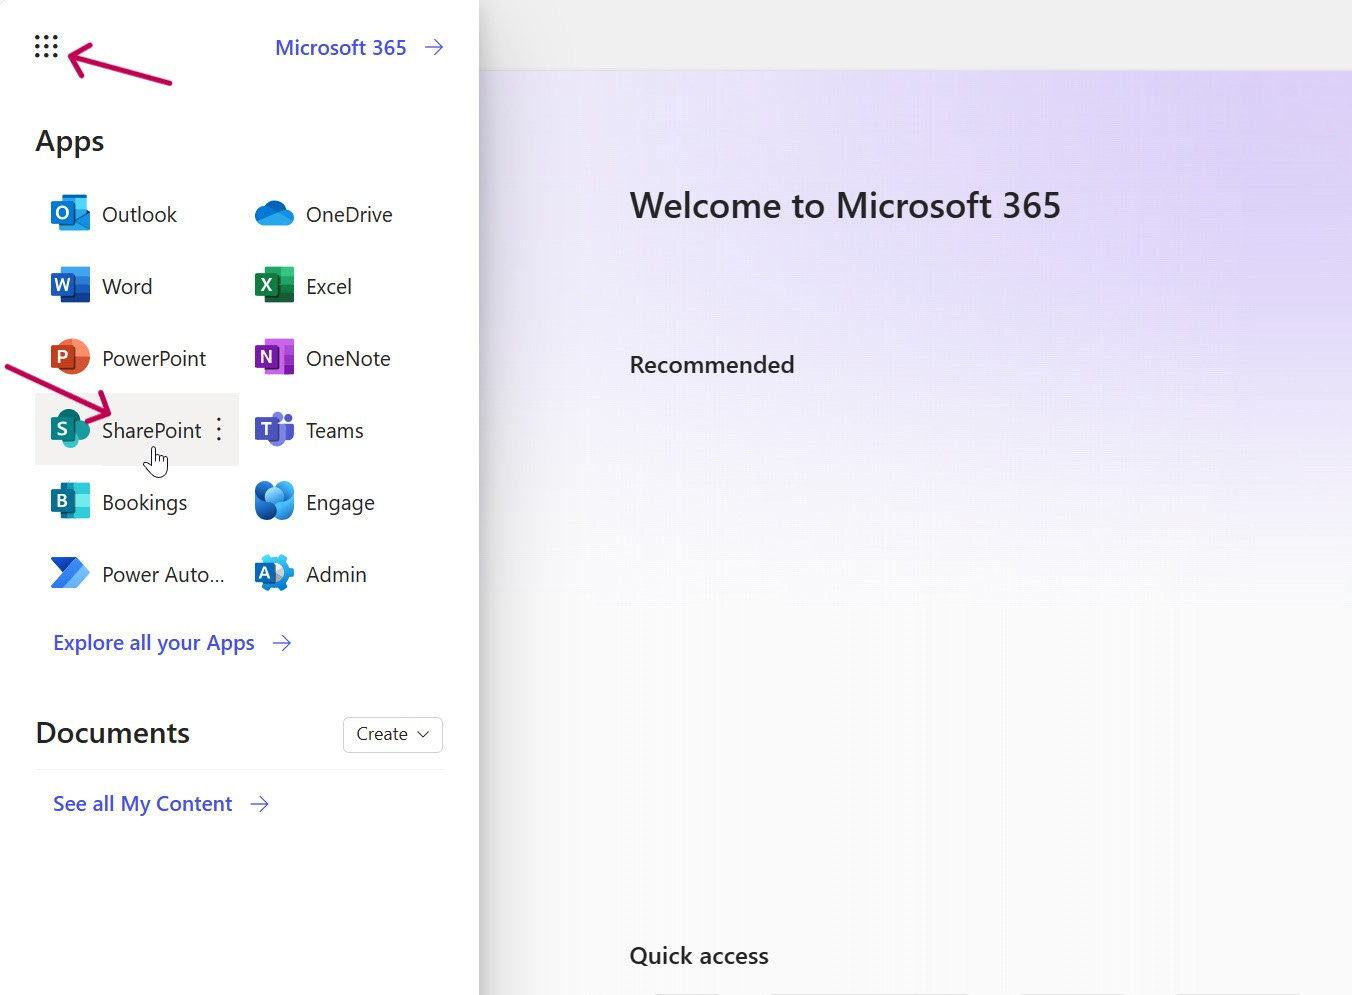Click the Quick access heading
The height and width of the screenshot is (995, 1352).
click(x=699, y=956)
